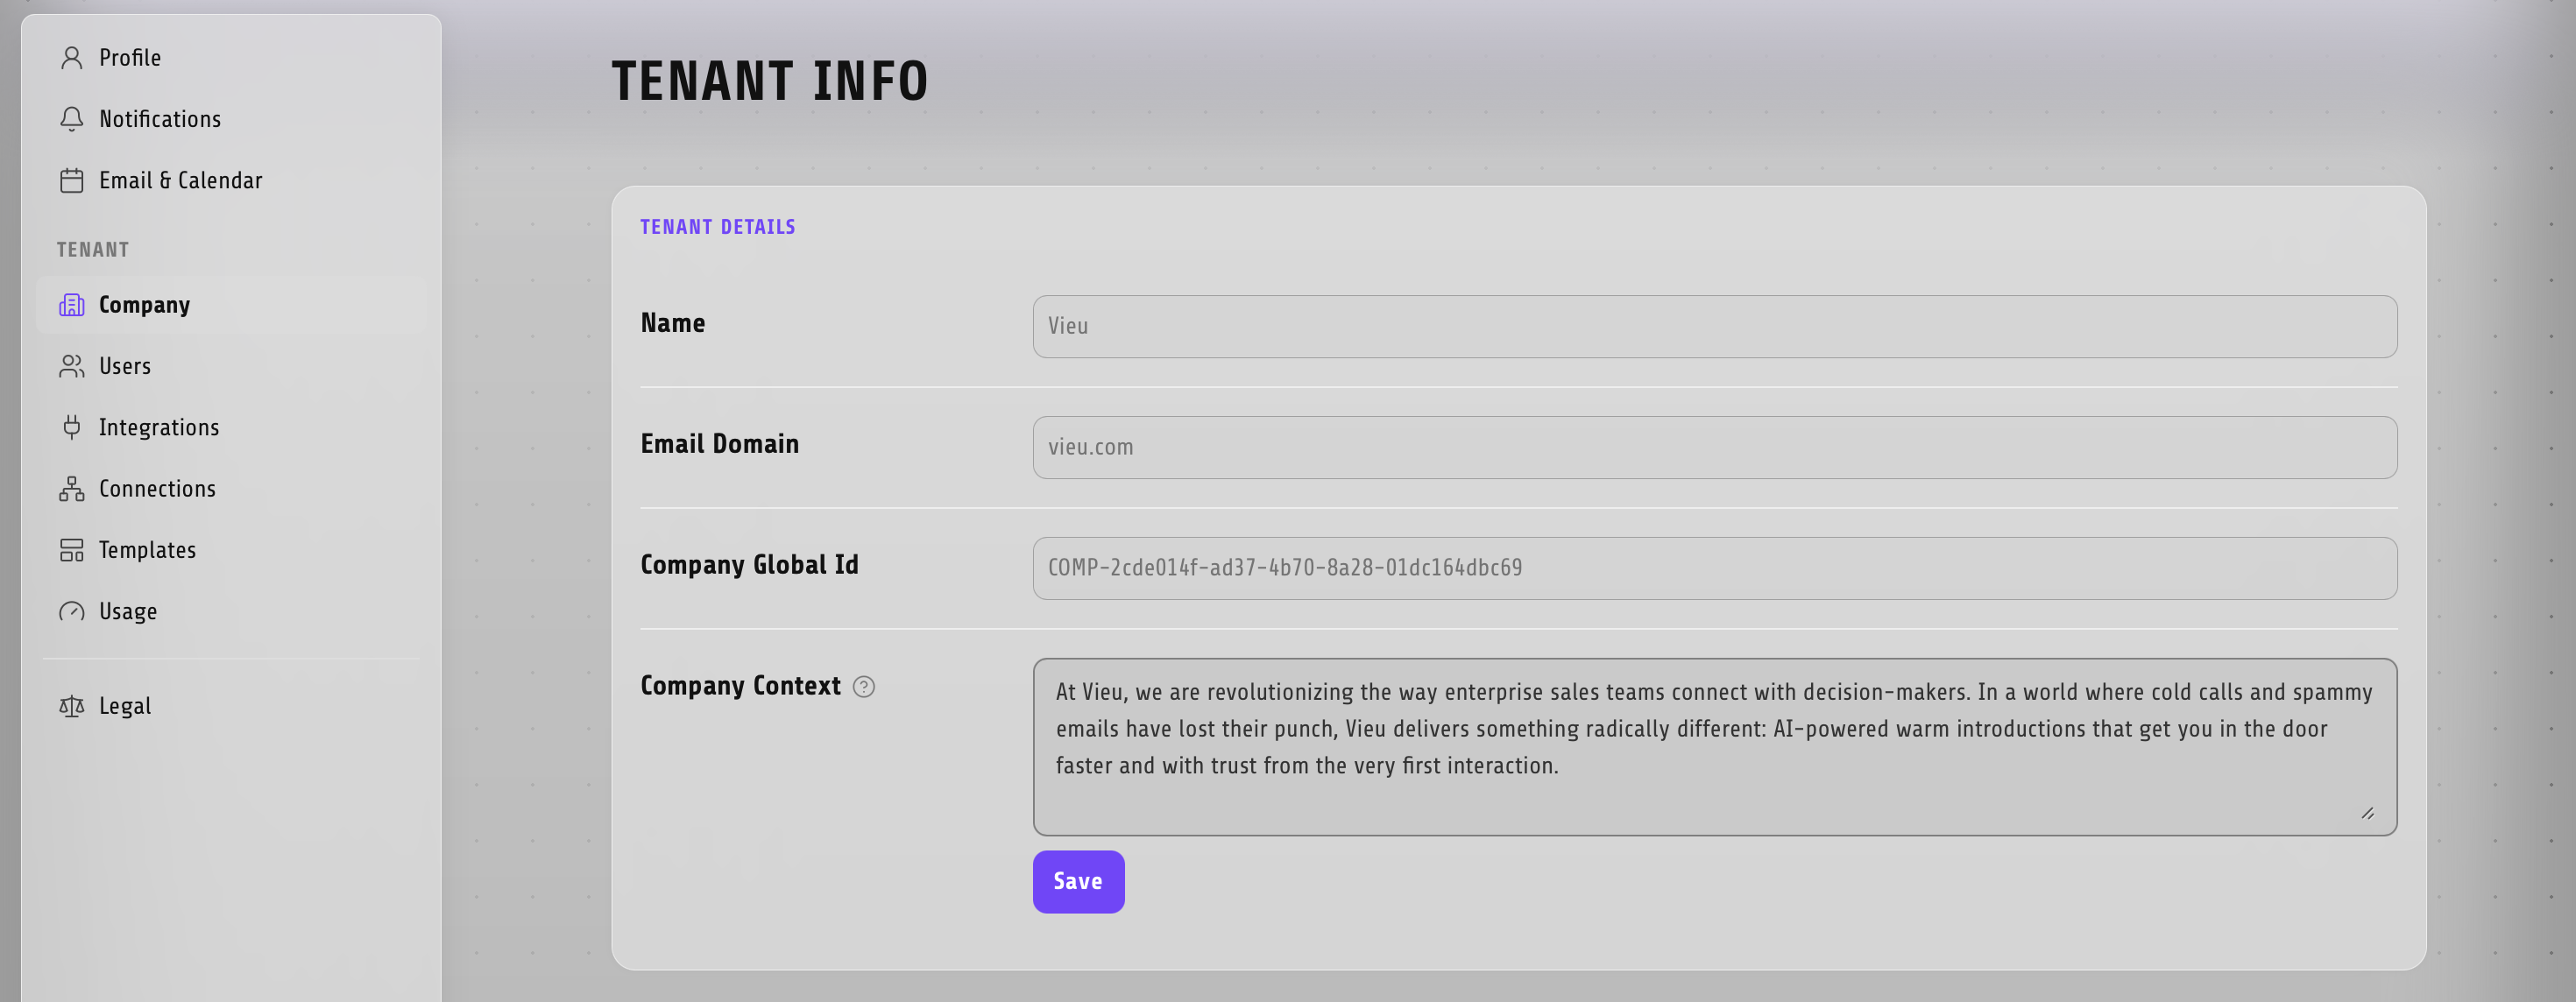Click inside the Company Context textarea

(1714, 746)
